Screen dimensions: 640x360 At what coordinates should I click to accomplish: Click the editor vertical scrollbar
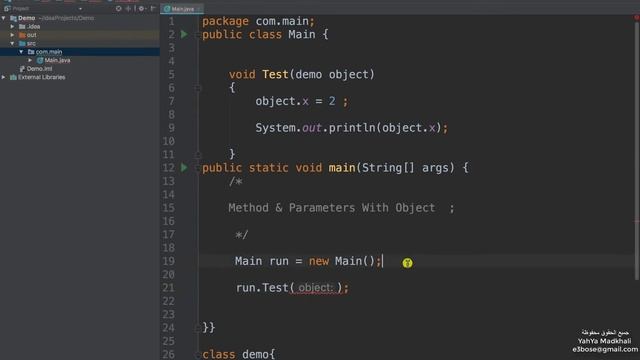[x=637, y=151]
